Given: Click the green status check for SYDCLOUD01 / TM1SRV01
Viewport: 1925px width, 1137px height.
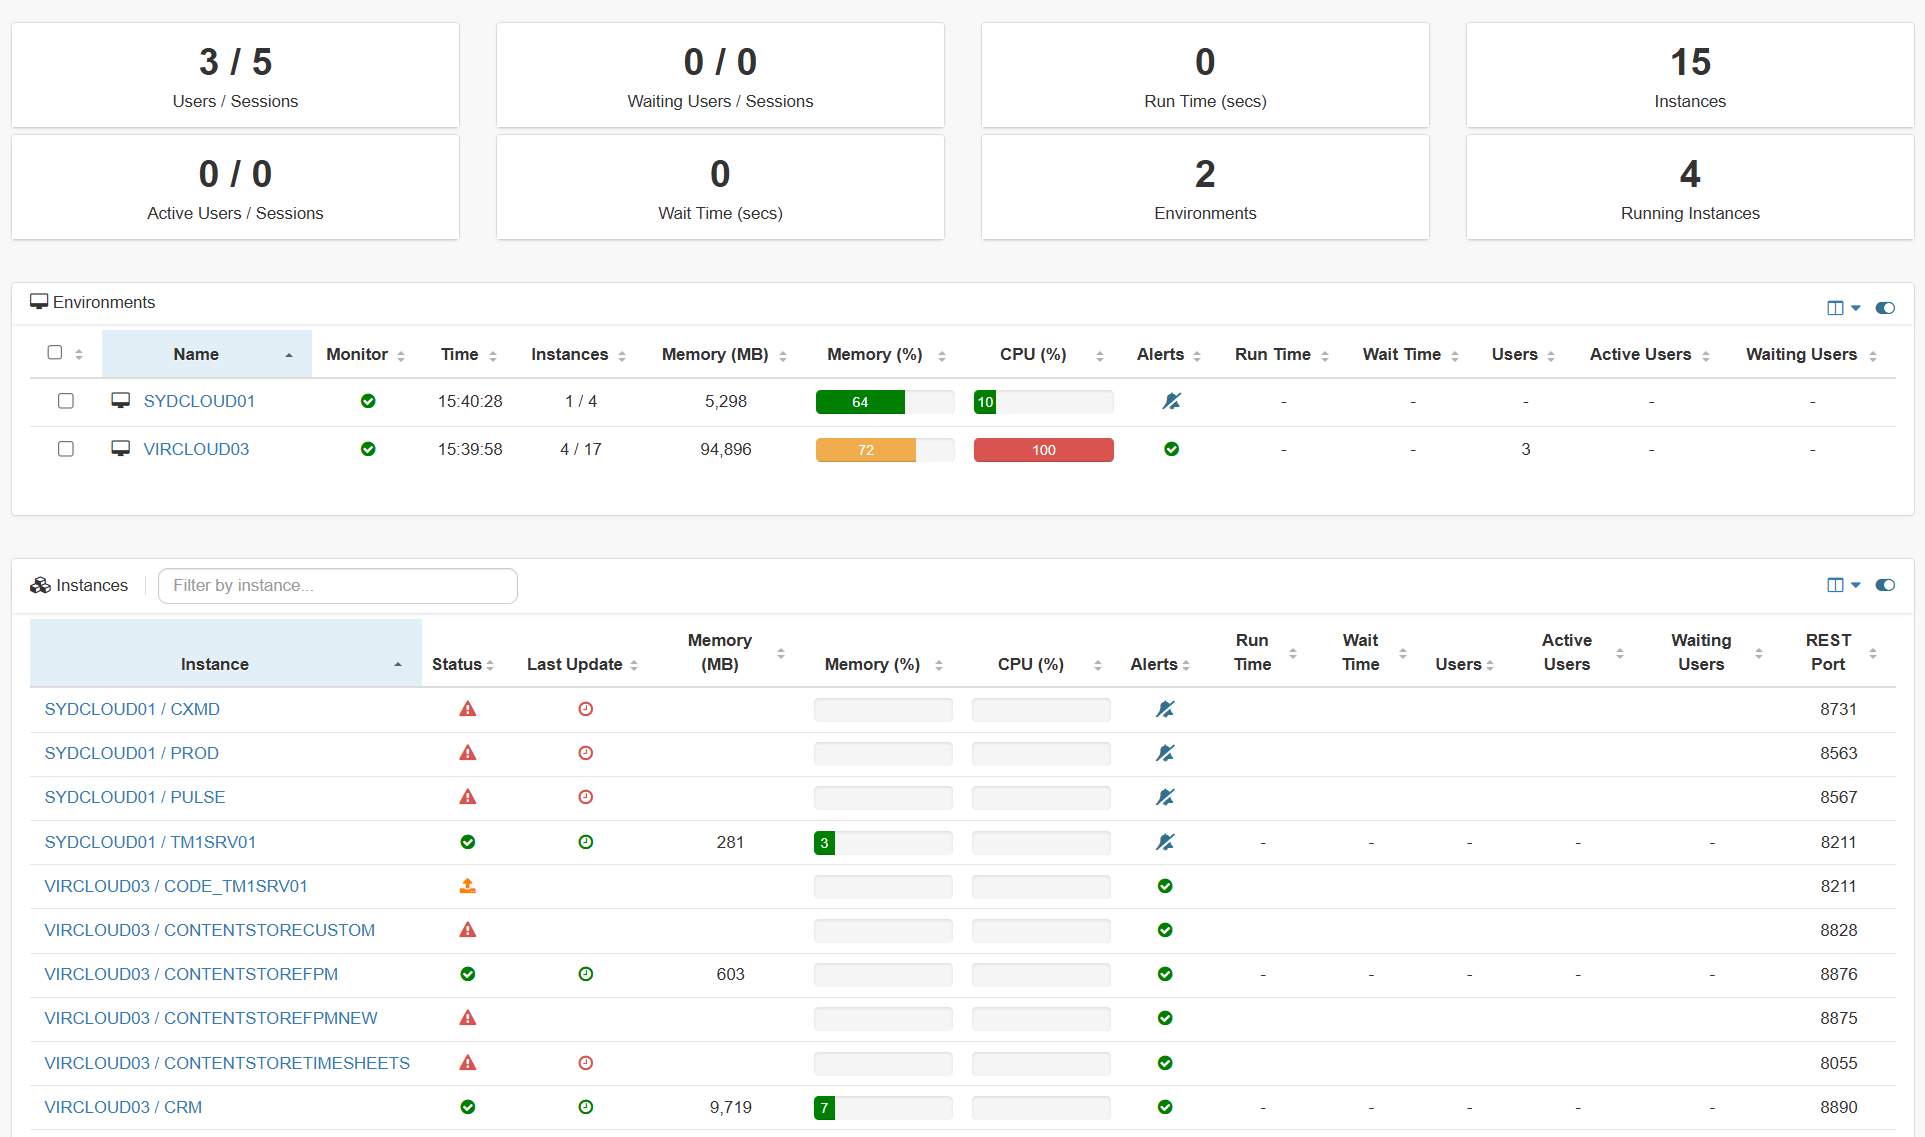Looking at the screenshot, I should (467, 842).
